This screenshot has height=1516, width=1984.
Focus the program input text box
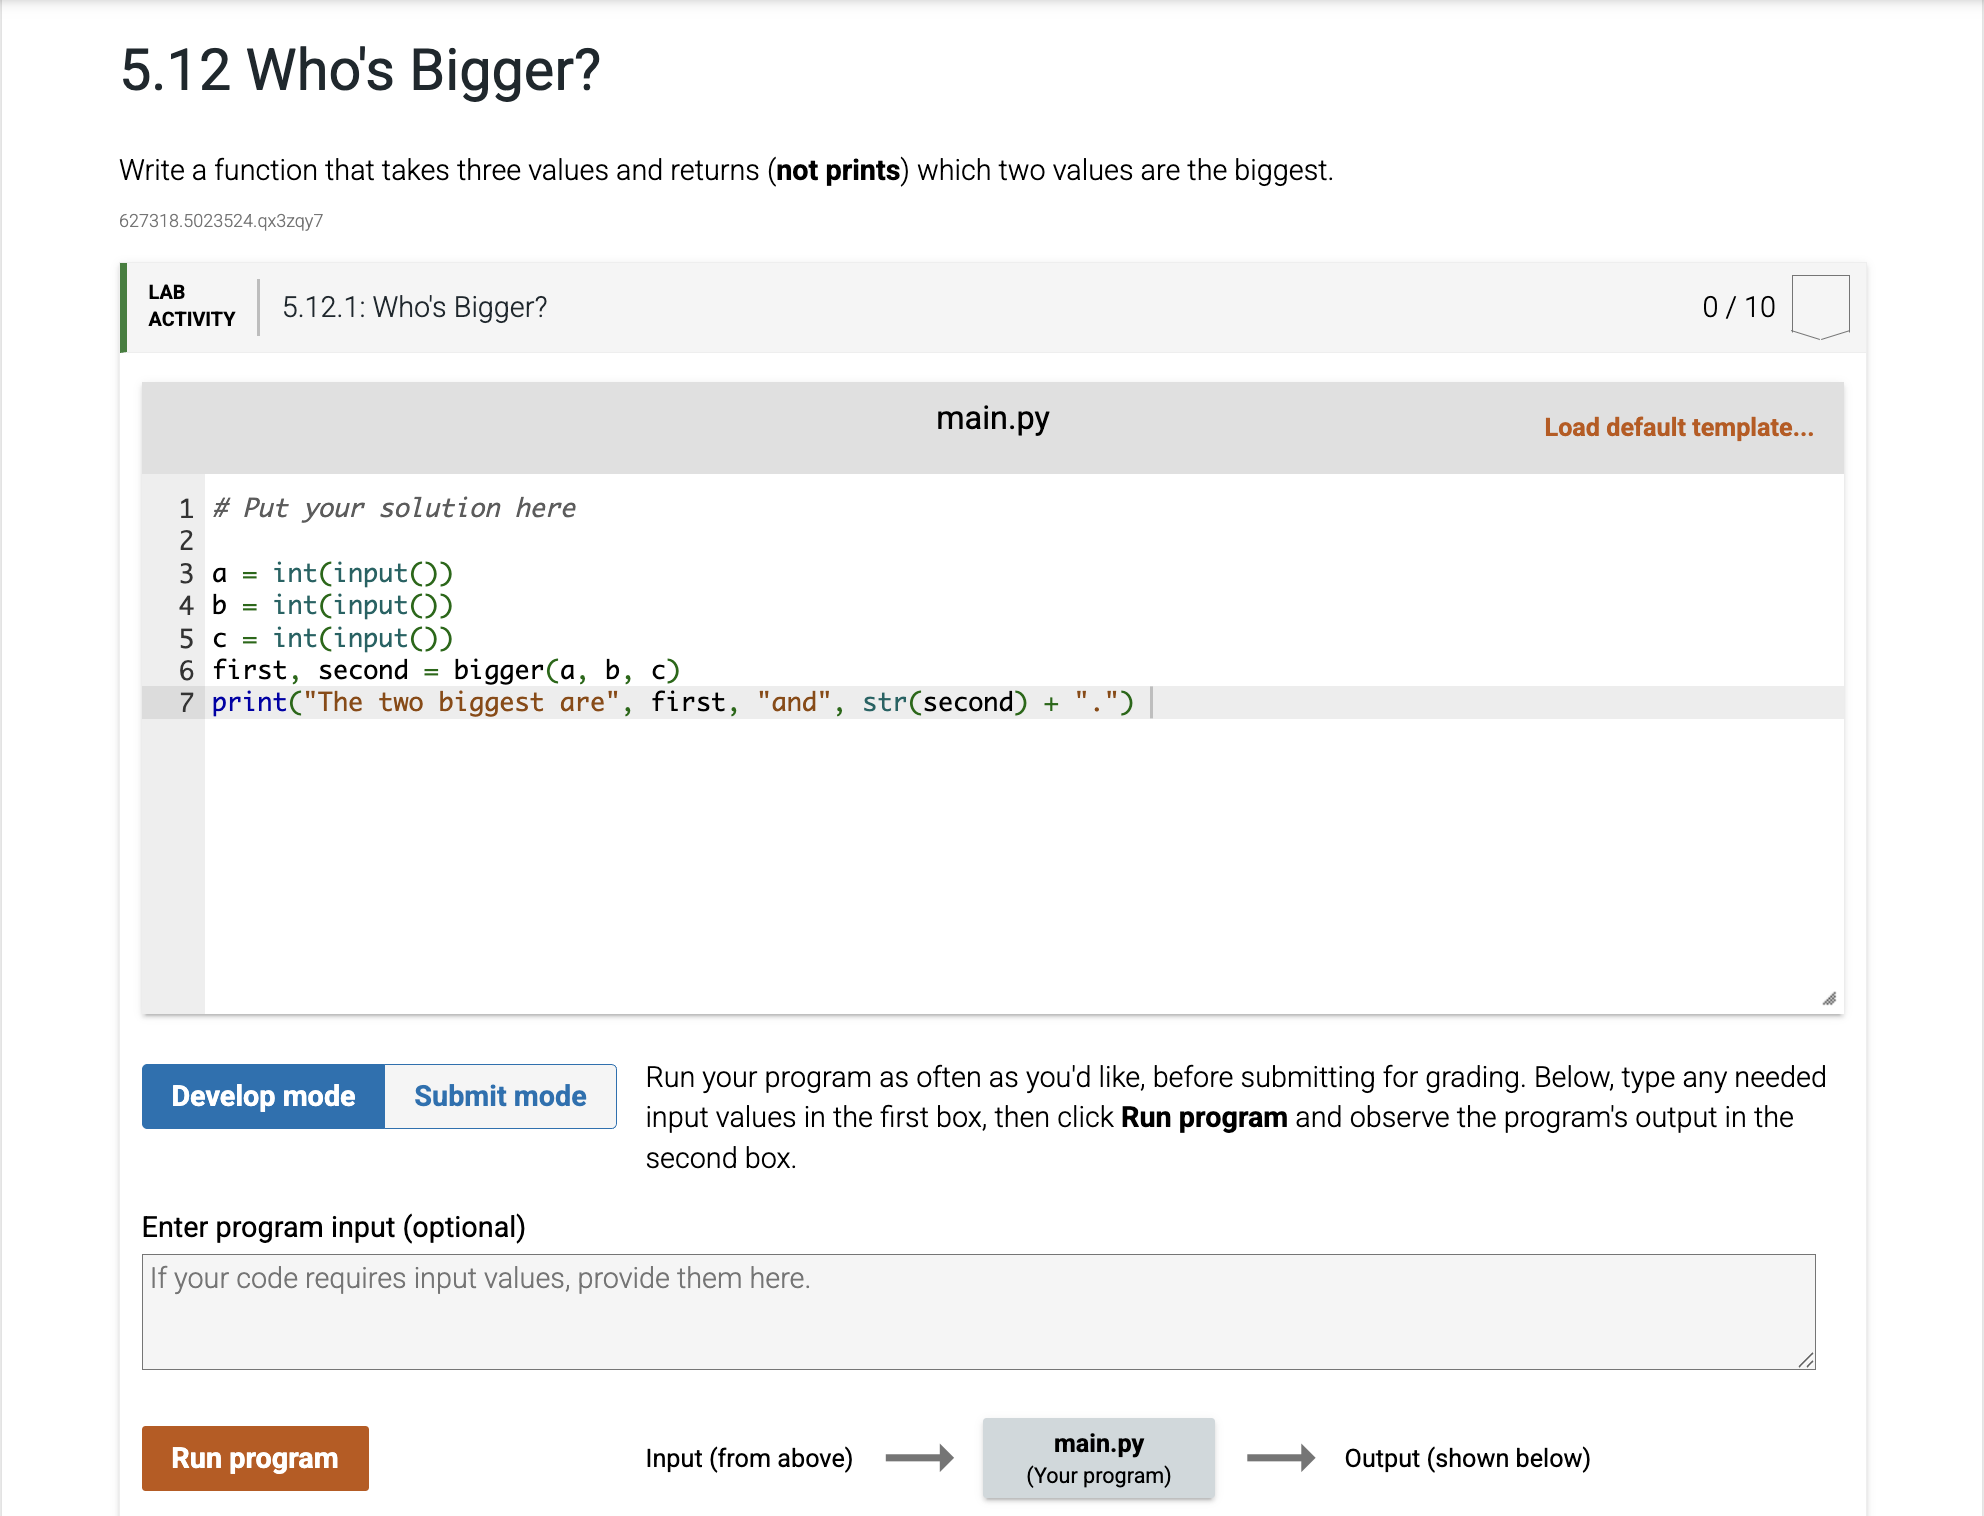978,1311
